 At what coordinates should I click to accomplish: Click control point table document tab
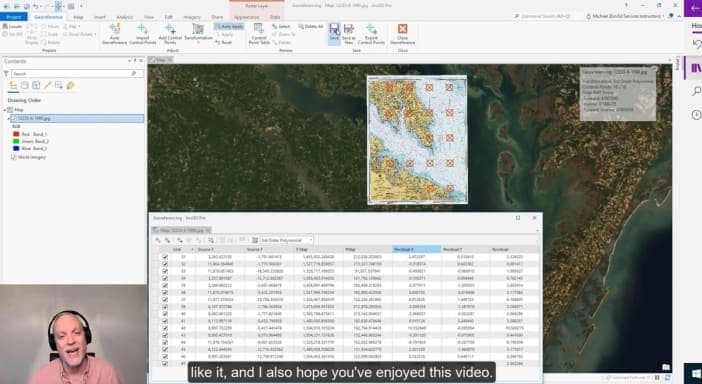click(x=181, y=230)
